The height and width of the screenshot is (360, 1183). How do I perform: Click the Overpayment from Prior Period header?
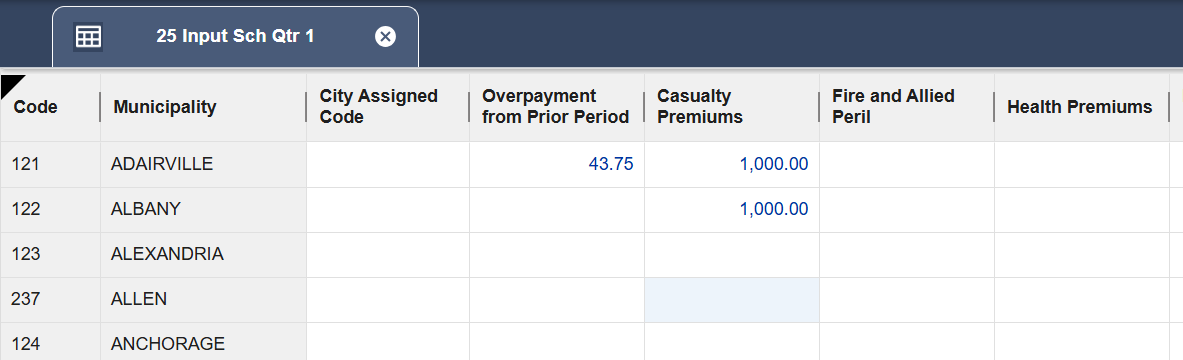tap(557, 107)
